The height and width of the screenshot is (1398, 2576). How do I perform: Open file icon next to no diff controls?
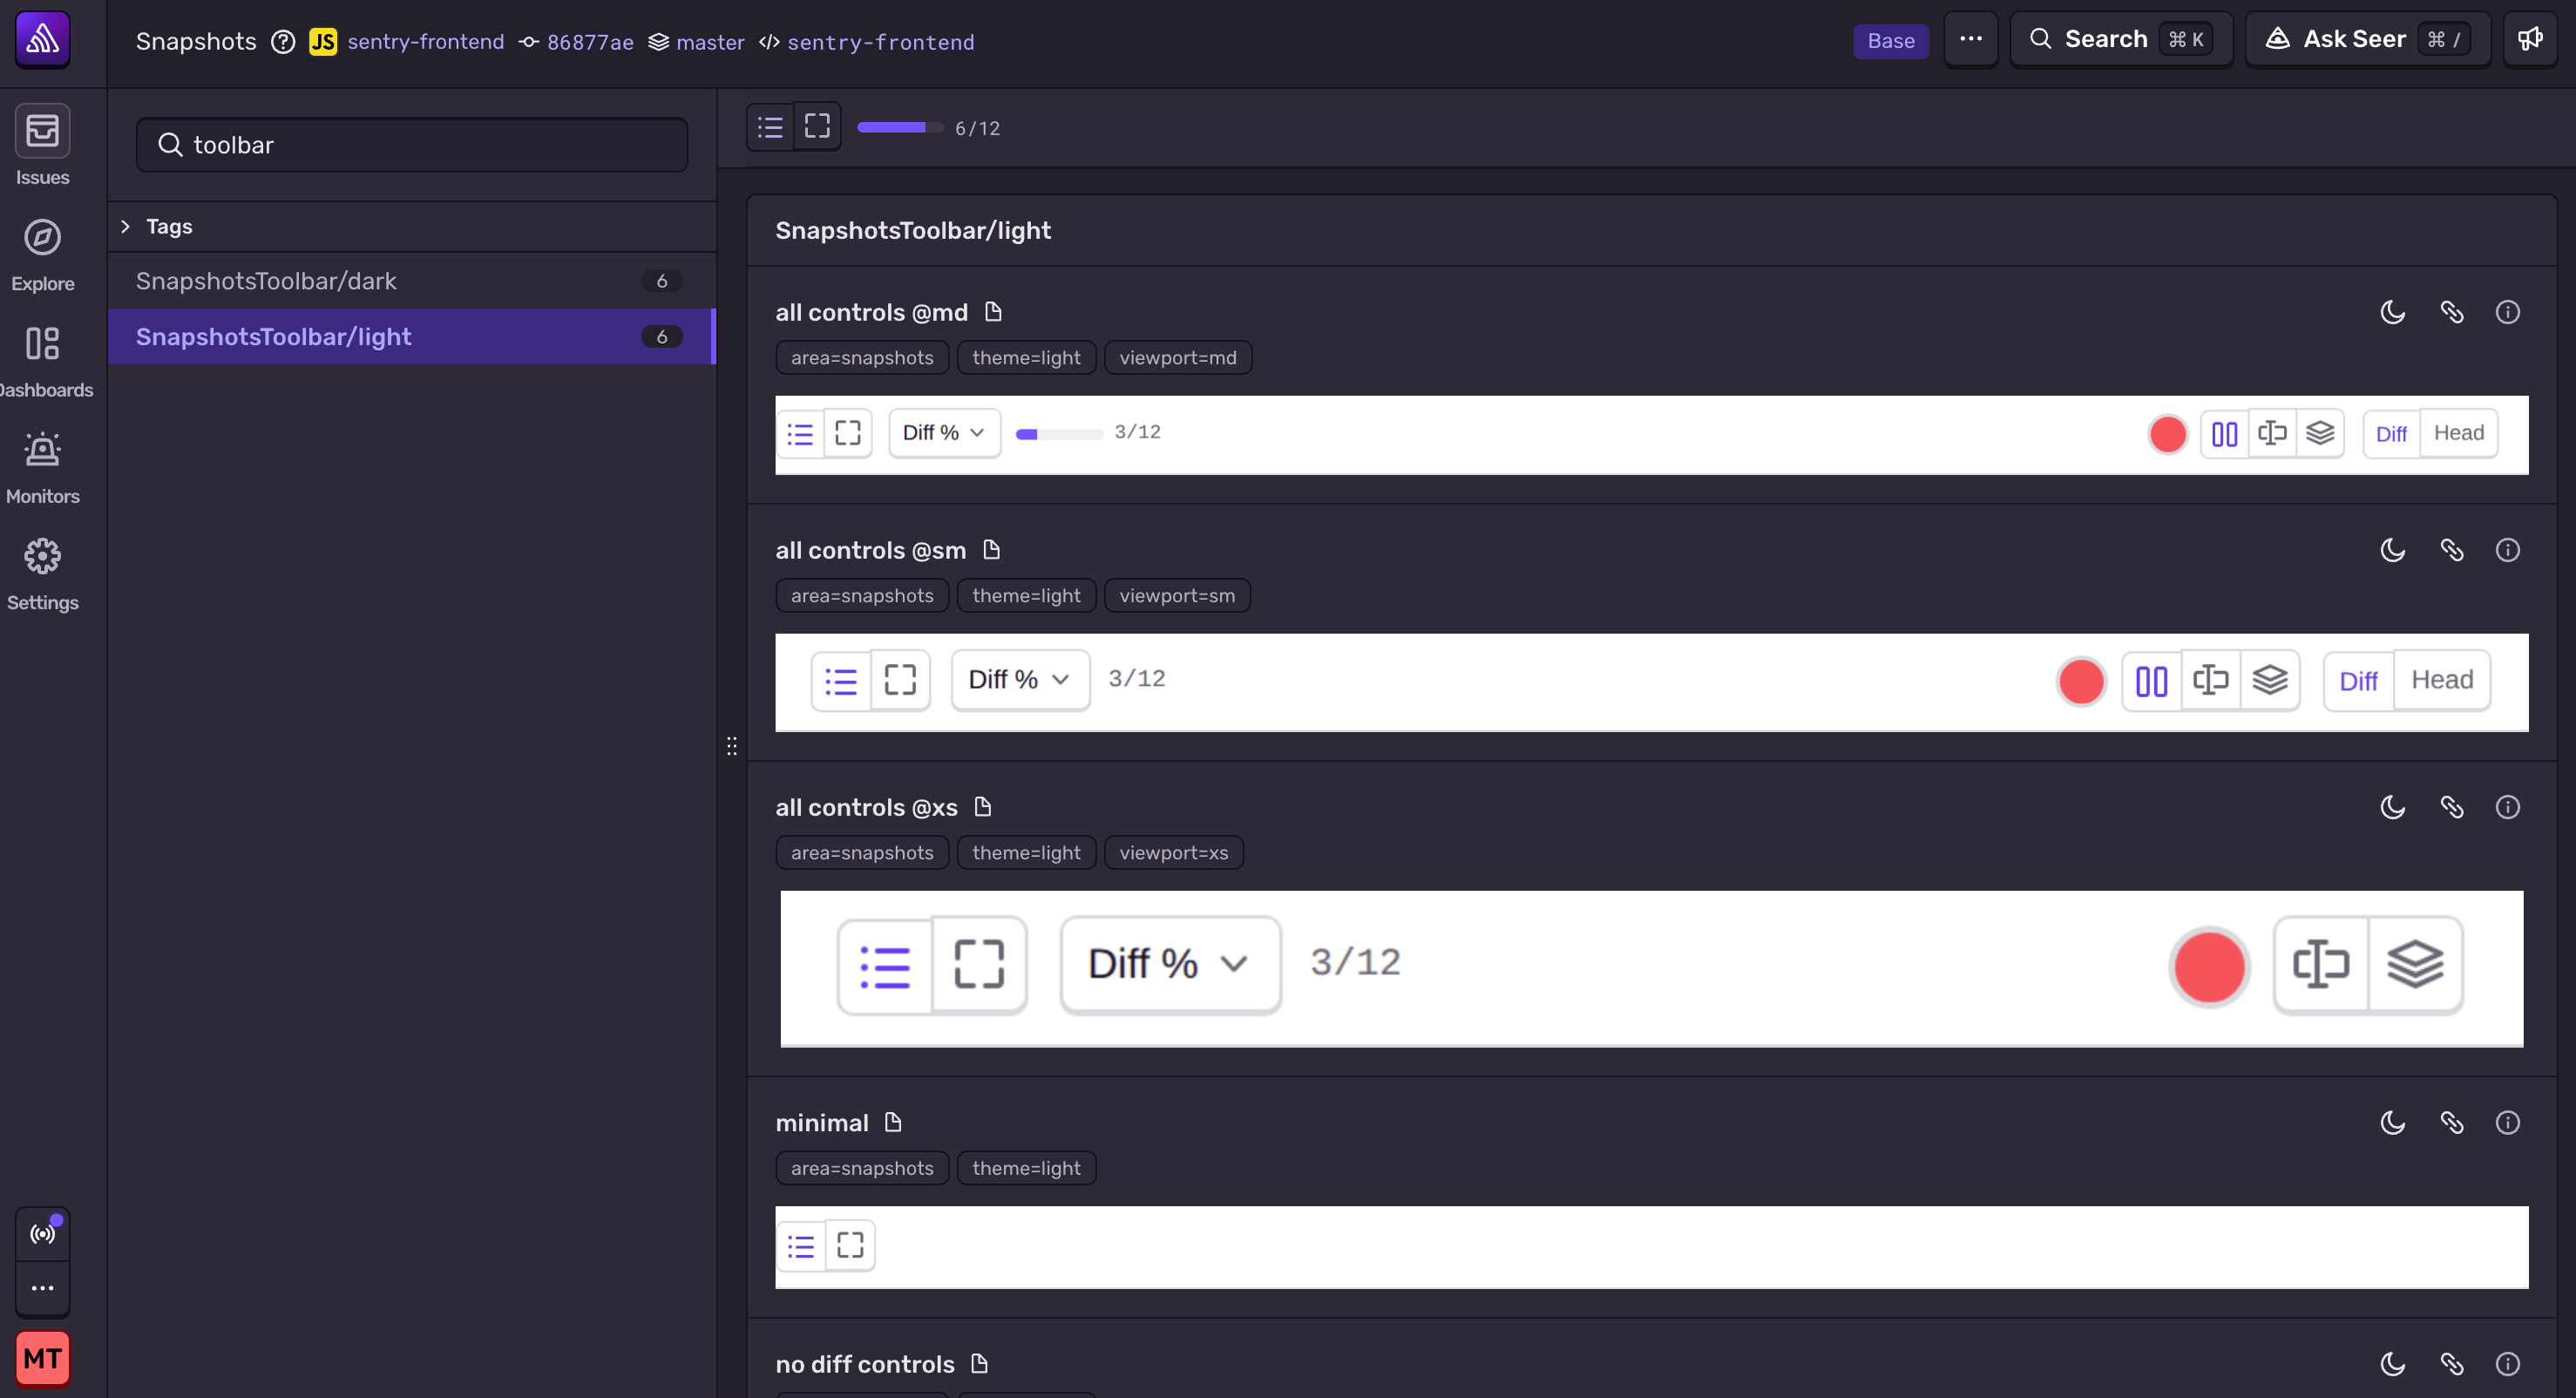click(980, 1364)
